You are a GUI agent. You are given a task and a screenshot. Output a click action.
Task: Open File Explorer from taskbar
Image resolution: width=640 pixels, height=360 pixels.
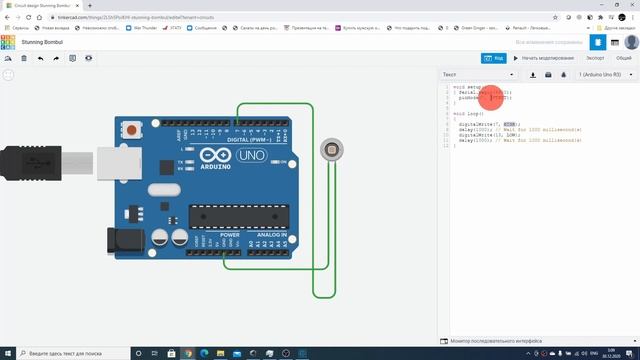220,353
